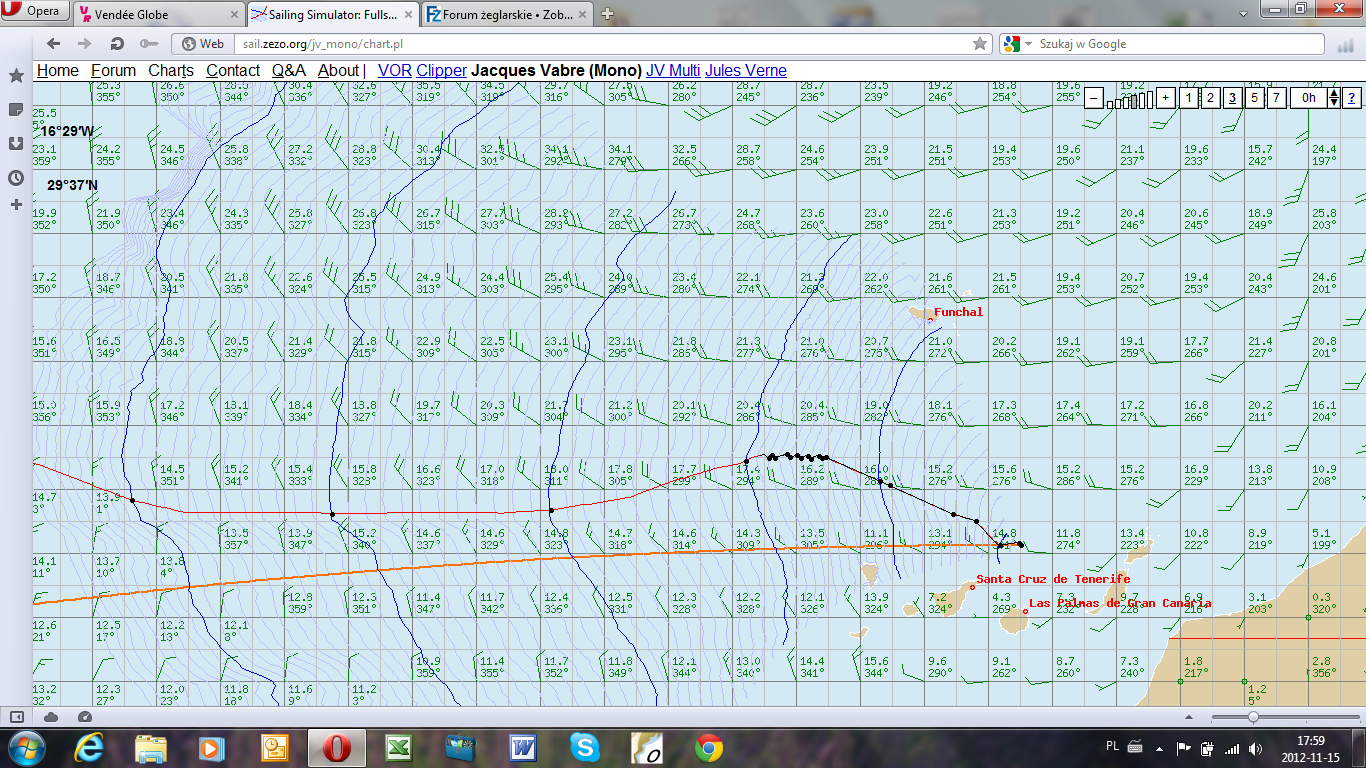The height and width of the screenshot is (768, 1366).
Task: Select the smallest zoom level bar
Action: tap(1110, 104)
